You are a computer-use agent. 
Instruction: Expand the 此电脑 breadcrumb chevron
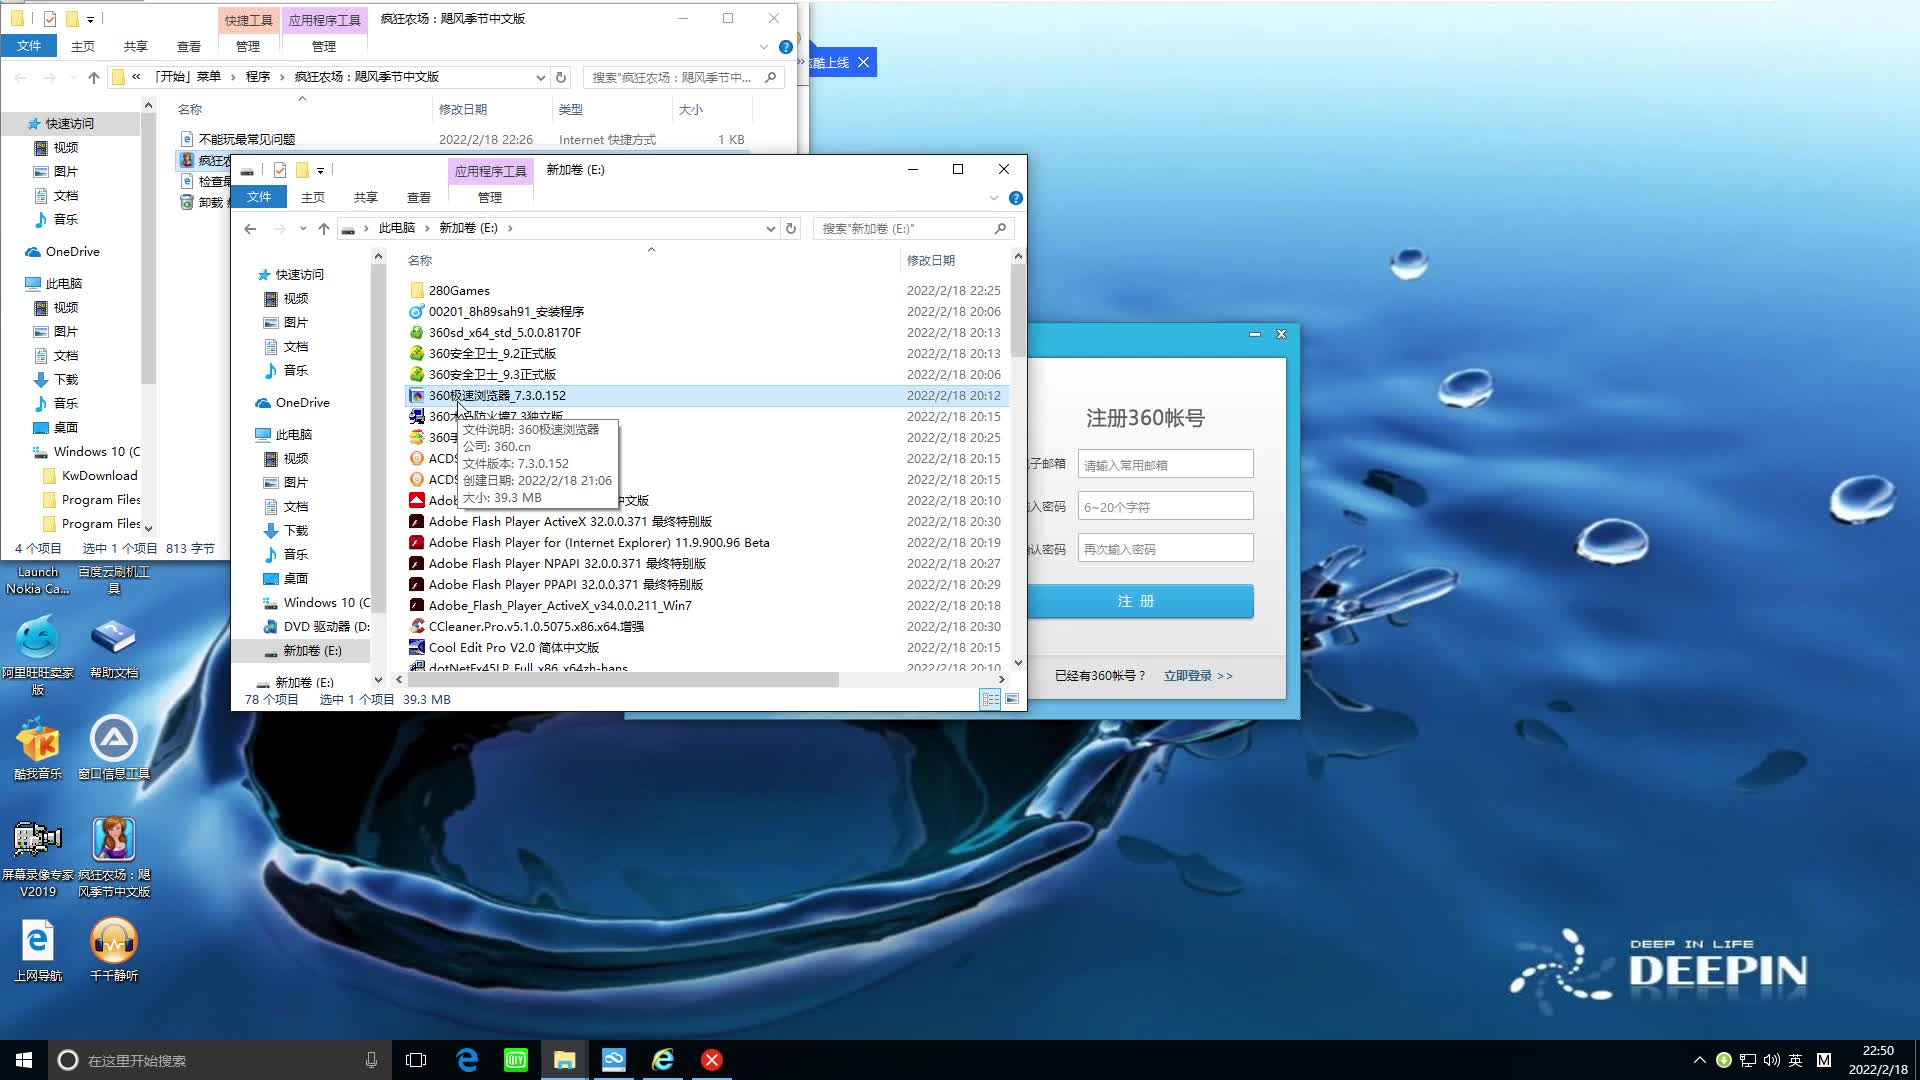(427, 228)
